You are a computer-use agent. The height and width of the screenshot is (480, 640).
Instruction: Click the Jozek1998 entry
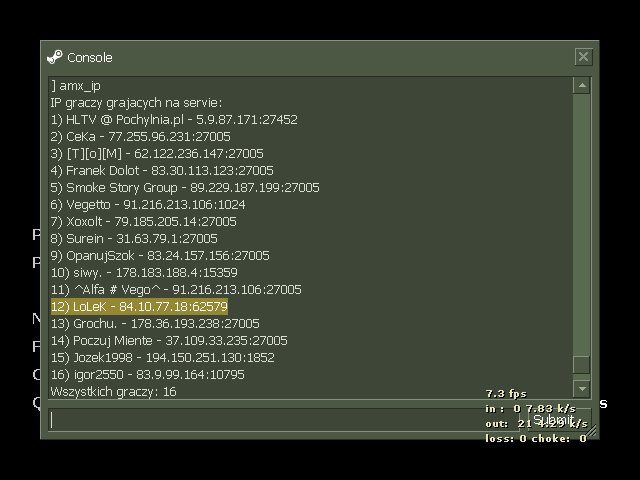point(162,357)
